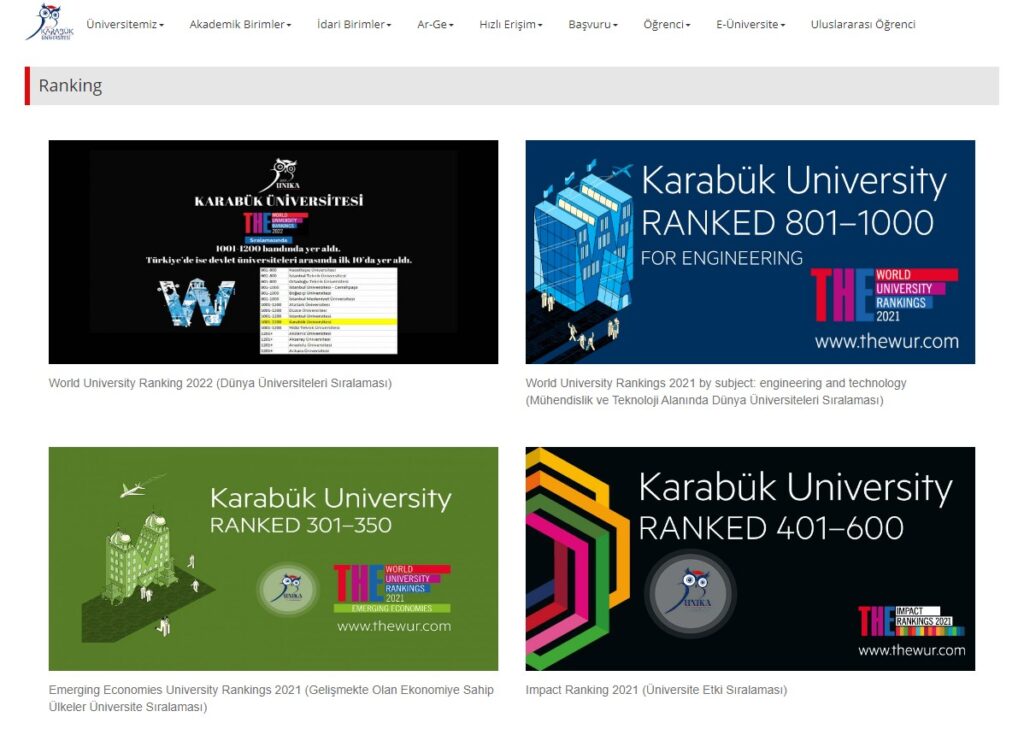Image resolution: width=1024 pixels, height=735 pixels.
Task: Open the Hızlı Erişim dropdown
Action: point(511,24)
